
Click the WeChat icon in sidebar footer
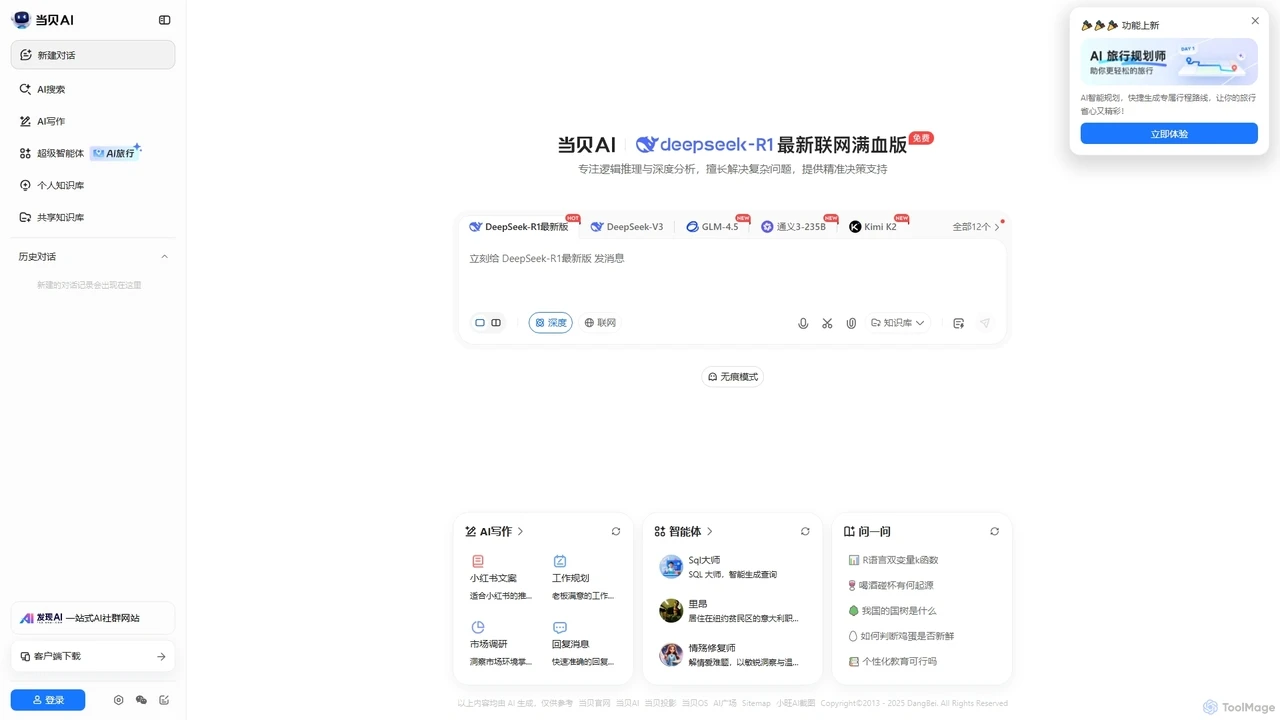pos(141,700)
